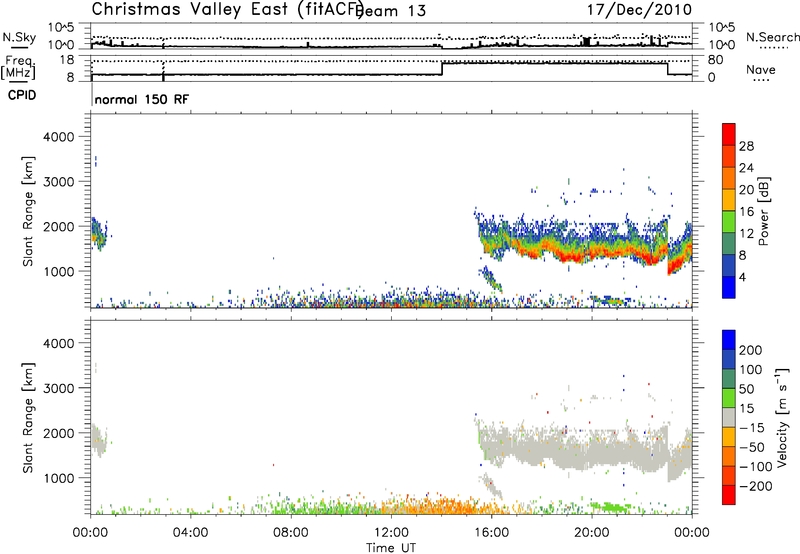The height and width of the screenshot is (554, 800).
Task: Click the 'N.Sky' legend label
Action: coord(19,37)
